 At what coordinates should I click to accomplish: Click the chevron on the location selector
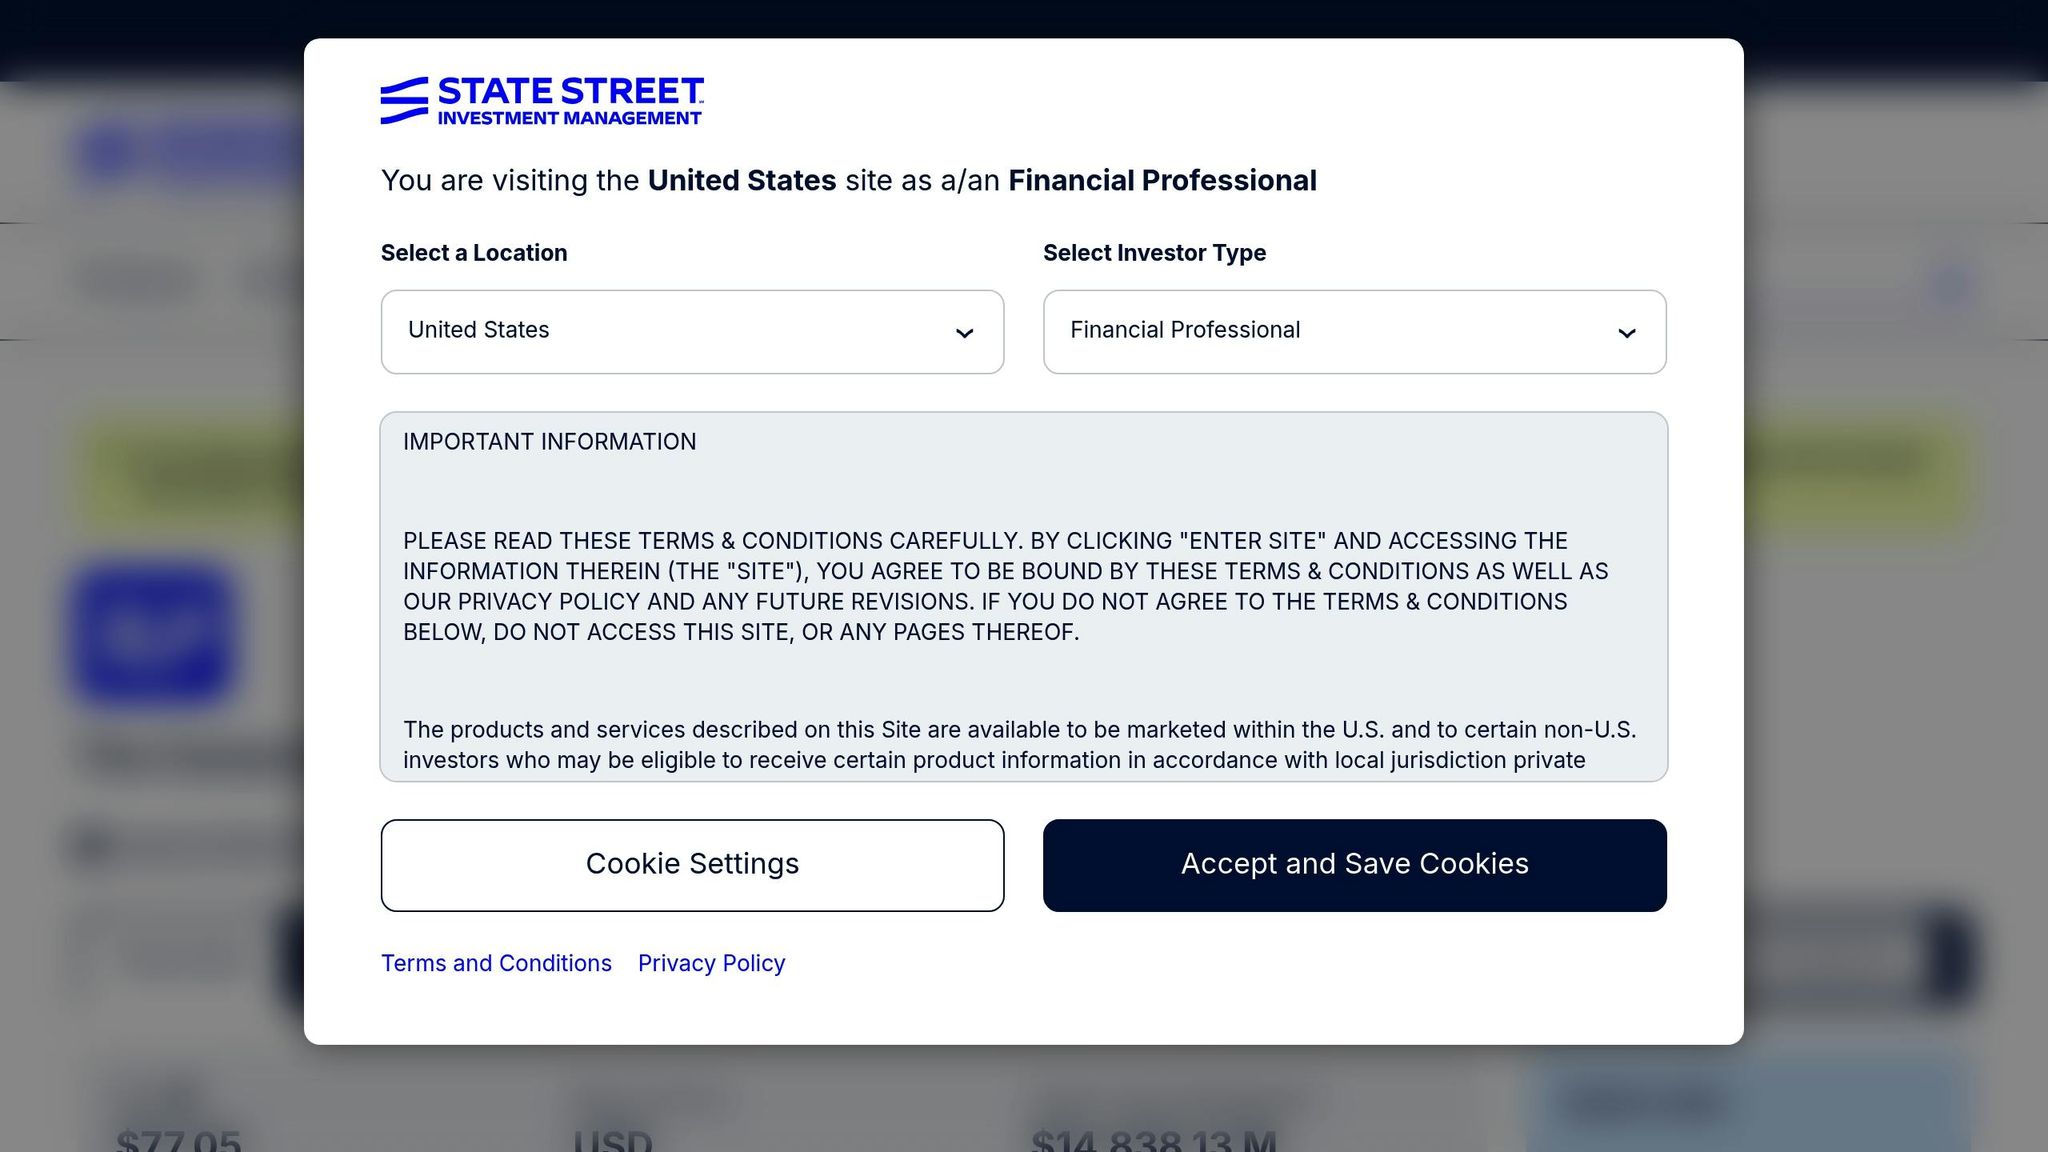(x=963, y=332)
